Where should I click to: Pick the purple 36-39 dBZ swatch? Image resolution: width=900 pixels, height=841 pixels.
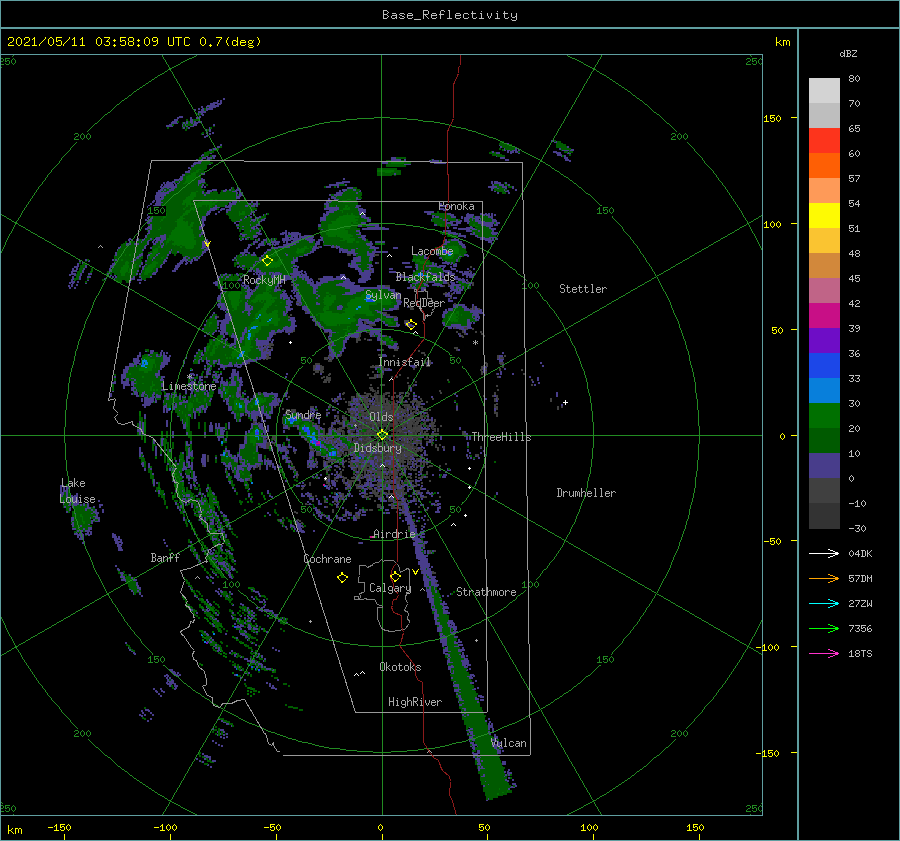click(x=824, y=341)
